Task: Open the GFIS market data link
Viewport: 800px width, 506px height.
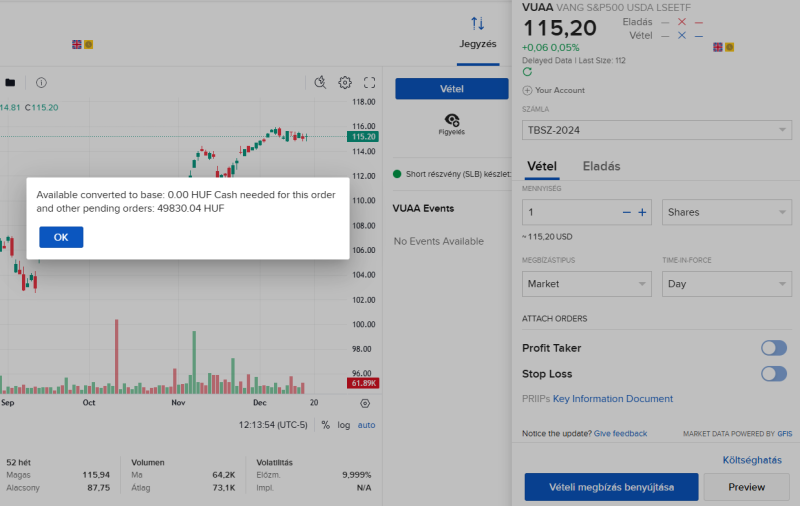Action: point(785,434)
